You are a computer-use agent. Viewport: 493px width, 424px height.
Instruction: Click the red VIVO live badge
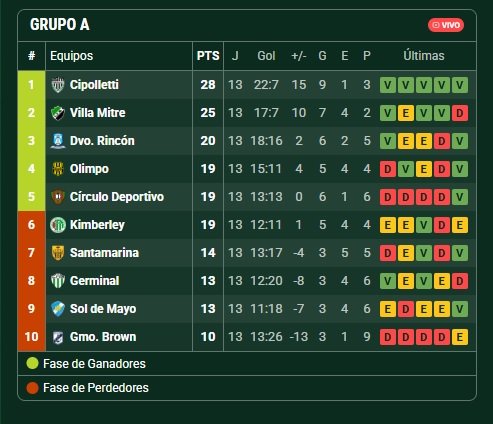(x=446, y=25)
